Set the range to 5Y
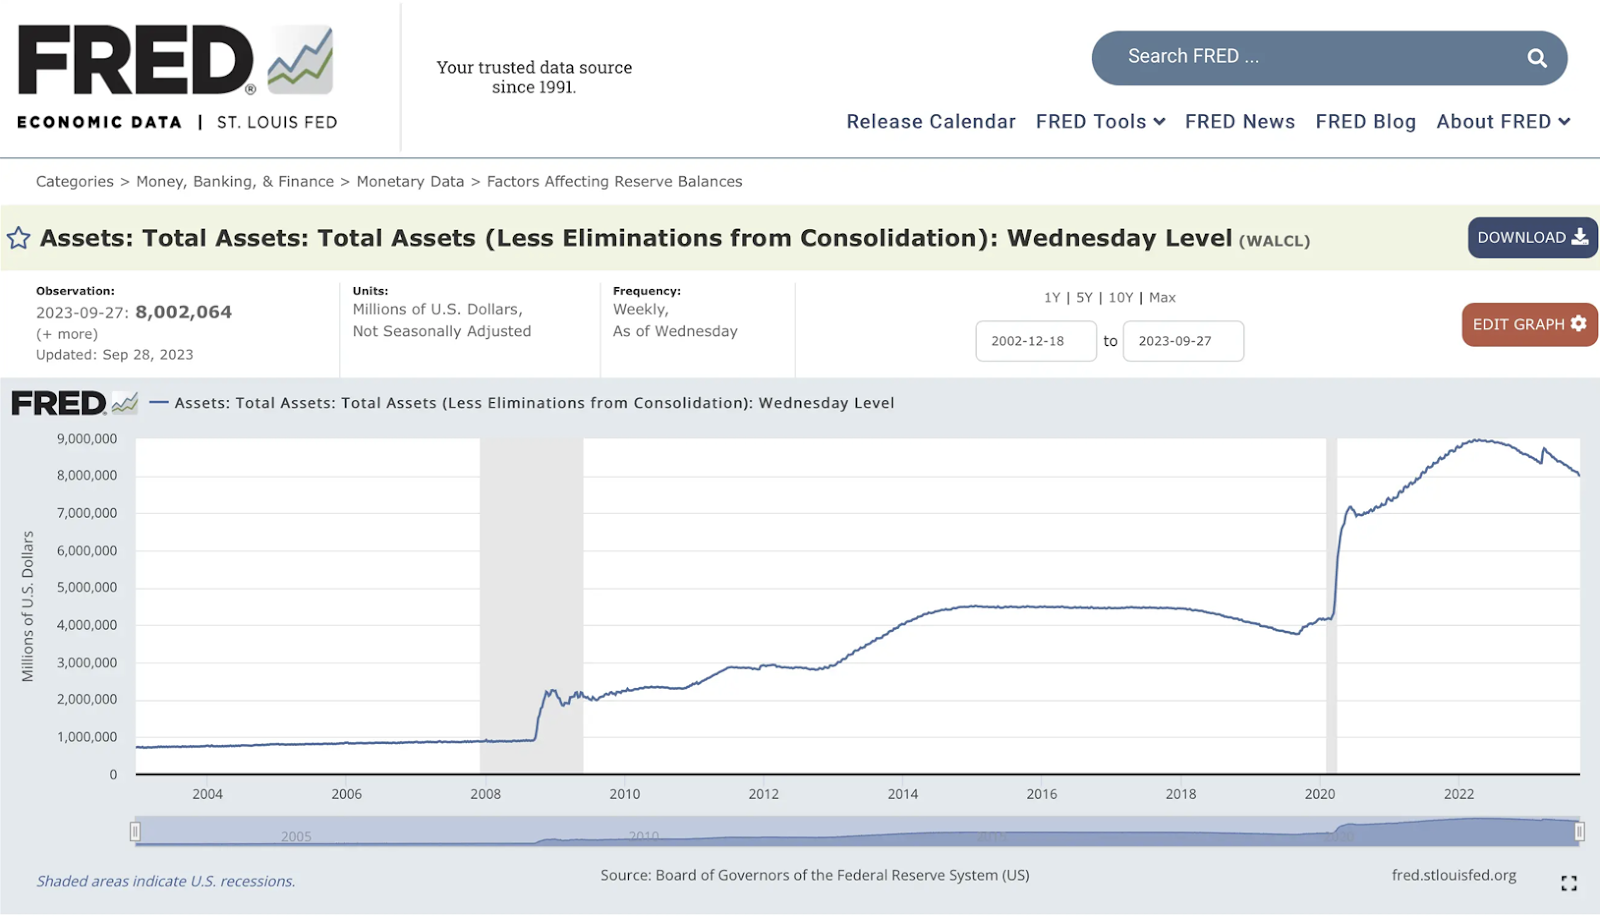 click(1084, 298)
